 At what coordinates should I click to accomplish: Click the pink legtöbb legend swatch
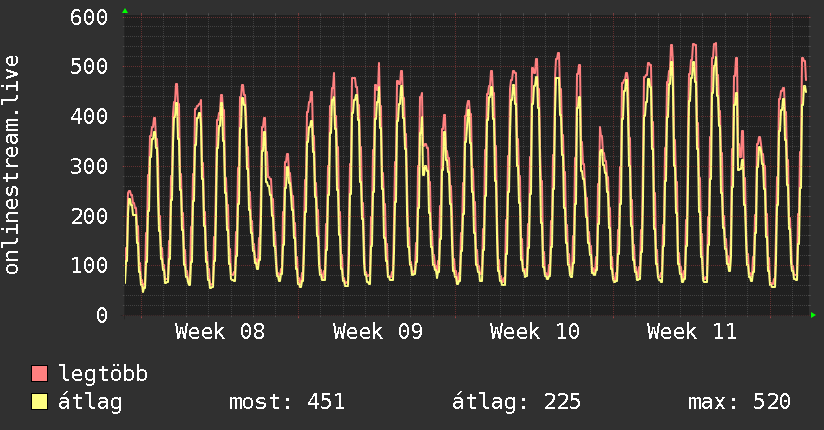tap(39, 373)
